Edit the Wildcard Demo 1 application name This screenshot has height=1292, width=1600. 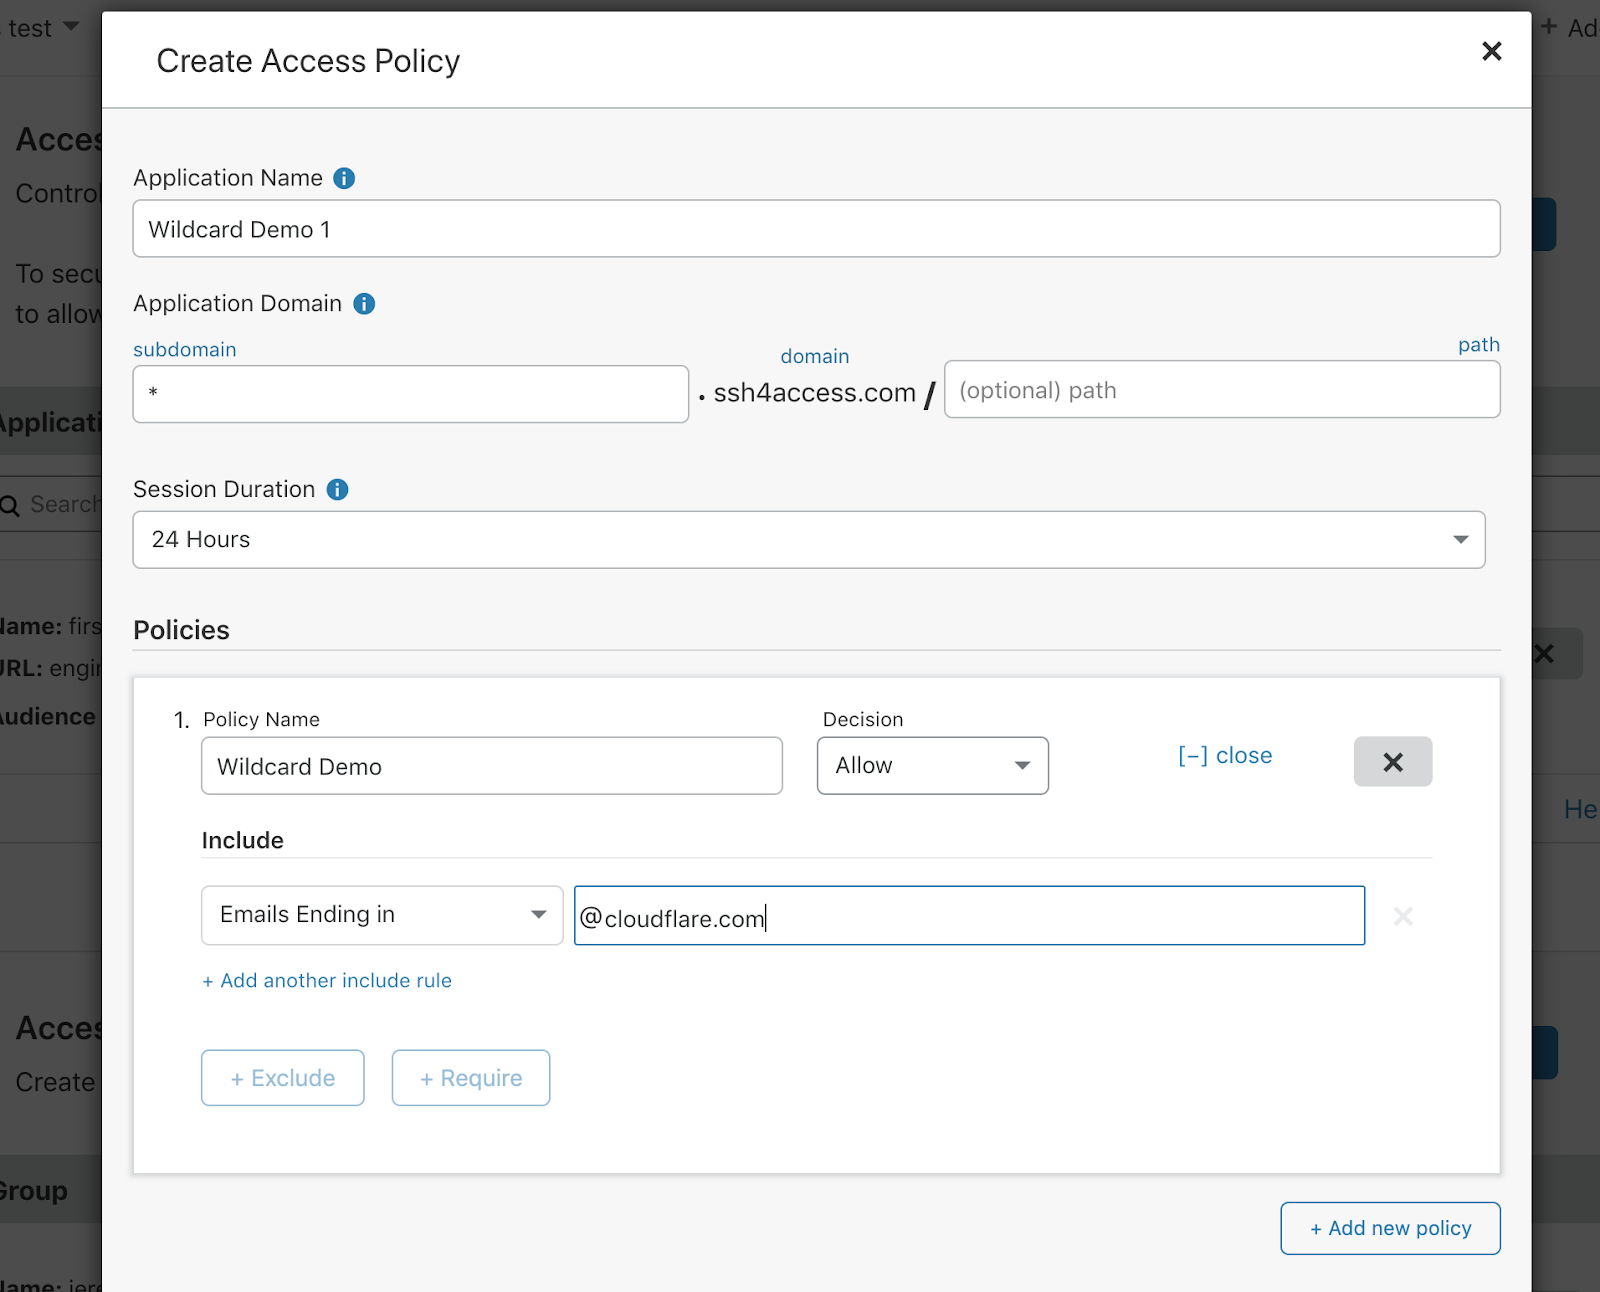(x=815, y=229)
